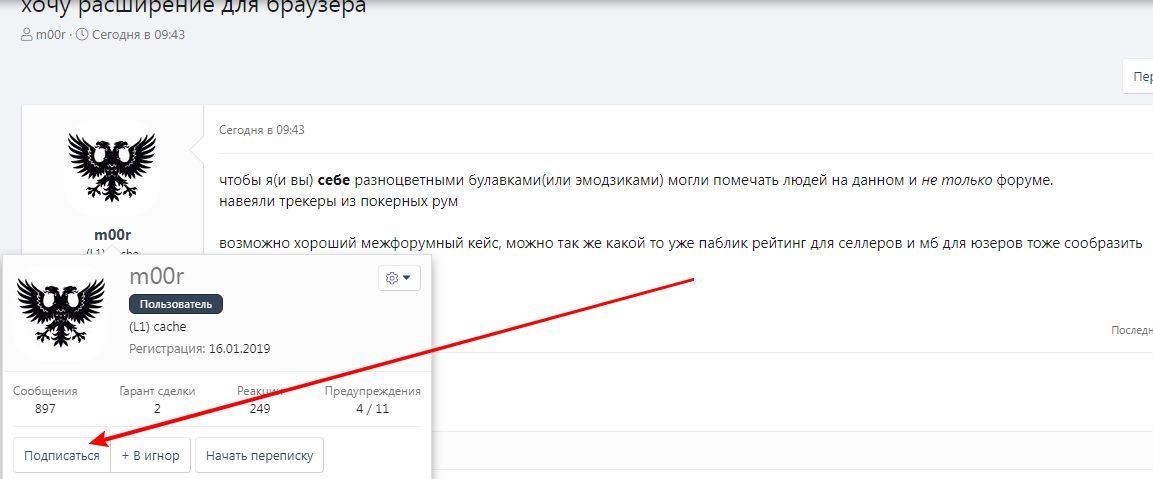Open Реакции count 249
1153x479 pixels.
click(260, 408)
